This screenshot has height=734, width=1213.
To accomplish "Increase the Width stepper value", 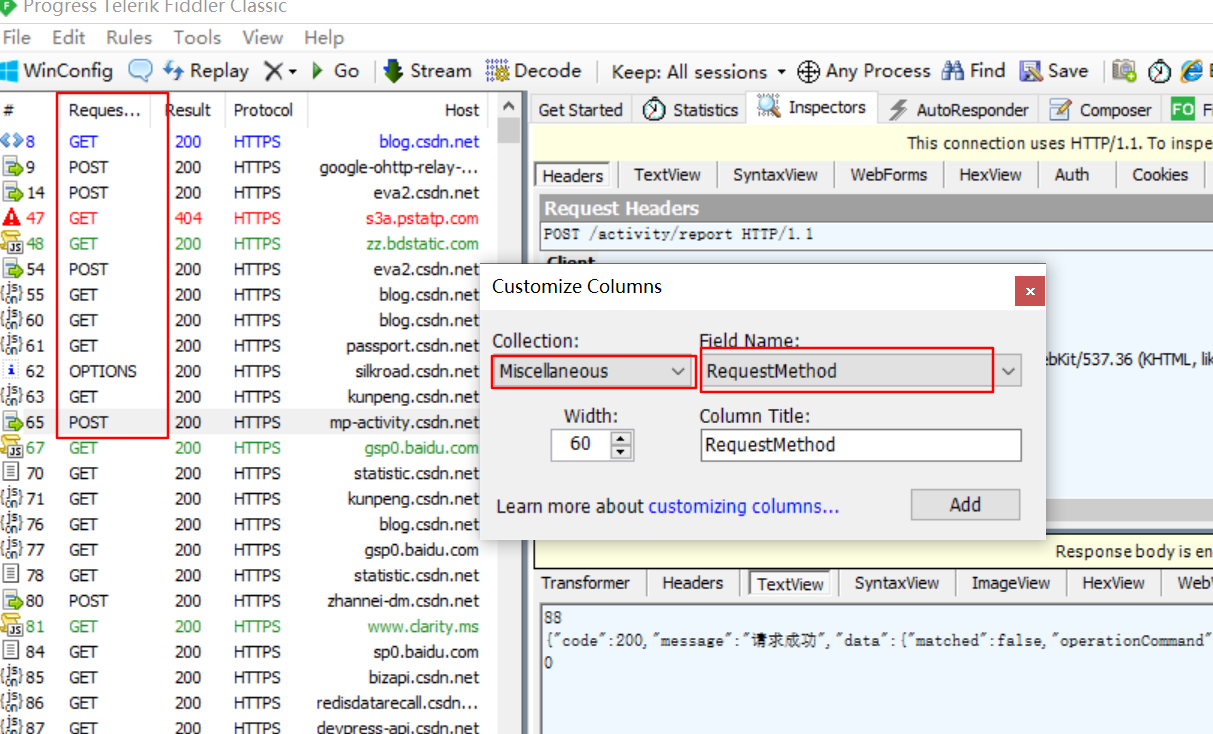I will coord(622,437).
